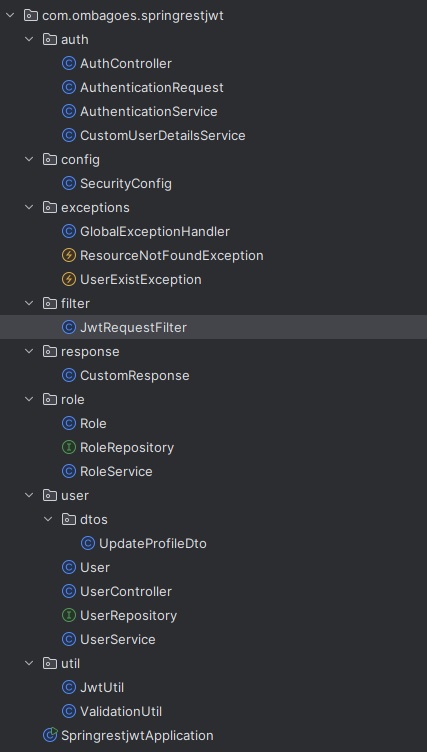
Task: Click the UserExistException lightning icon
Action: pyautogui.click(x=69, y=279)
